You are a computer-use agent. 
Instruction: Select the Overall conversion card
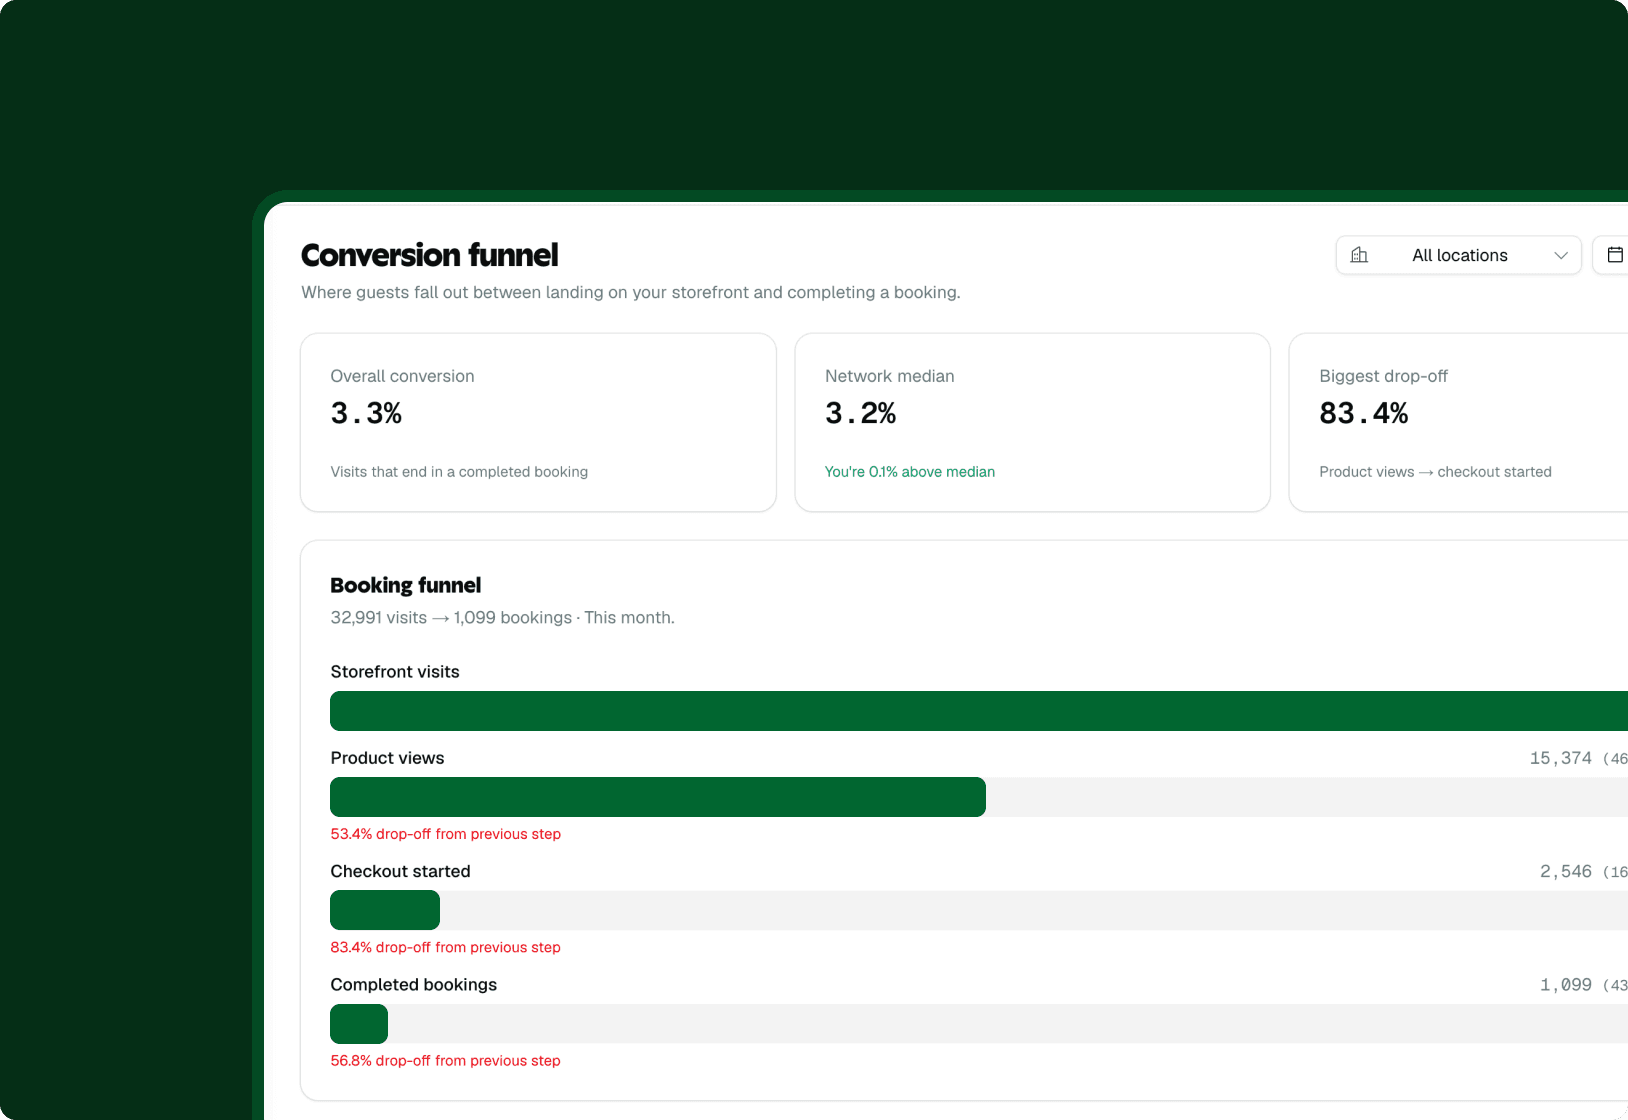(538, 422)
